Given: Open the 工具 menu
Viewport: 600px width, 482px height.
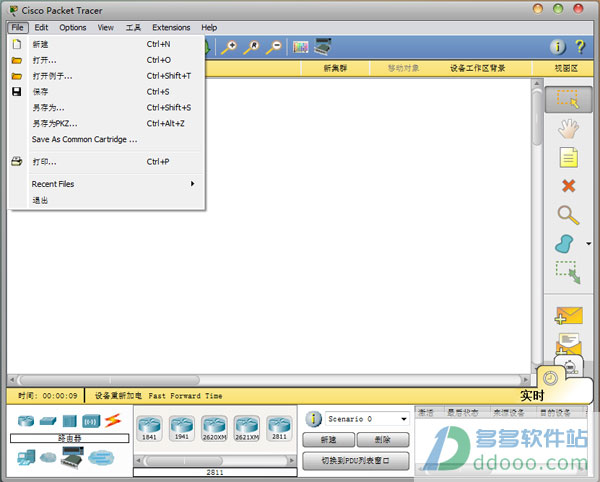Looking at the screenshot, I should 133,28.
